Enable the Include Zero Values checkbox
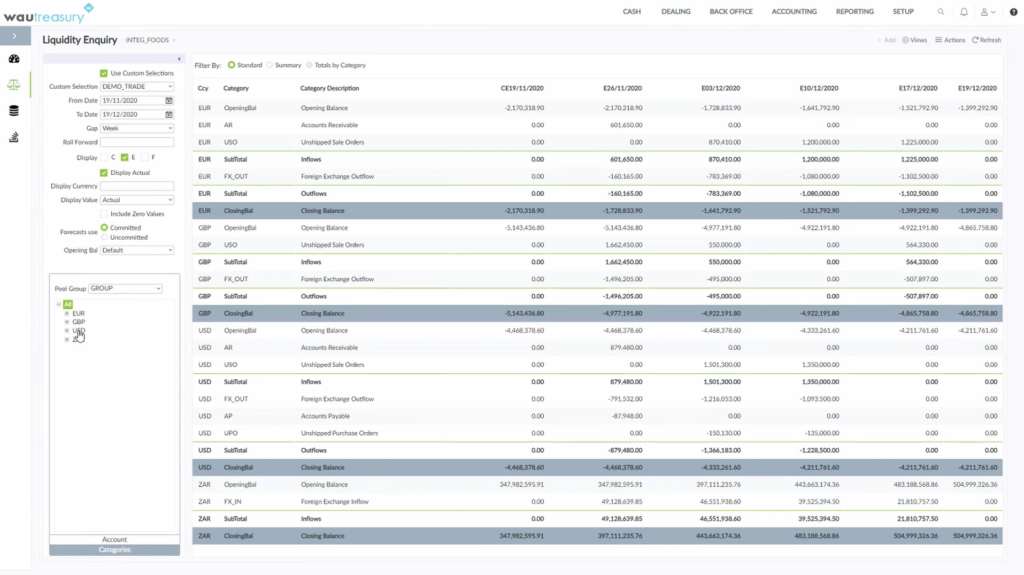Image resolution: width=1024 pixels, height=575 pixels. click(104, 214)
